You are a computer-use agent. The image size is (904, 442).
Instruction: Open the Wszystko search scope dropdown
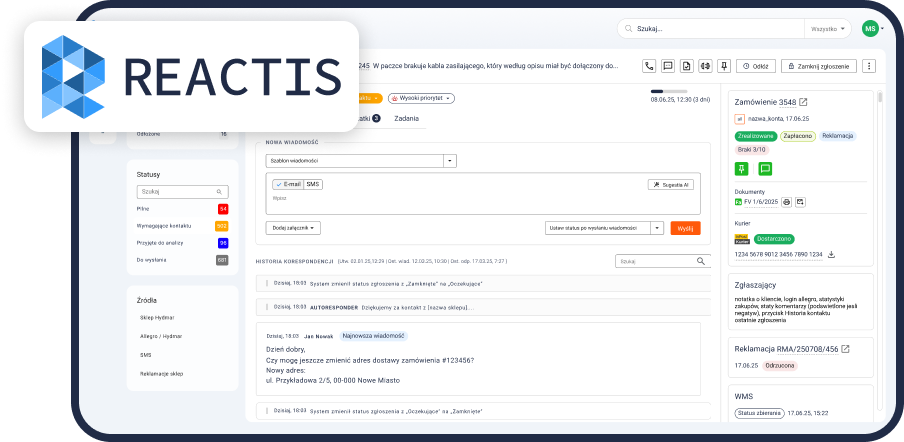coord(827,29)
